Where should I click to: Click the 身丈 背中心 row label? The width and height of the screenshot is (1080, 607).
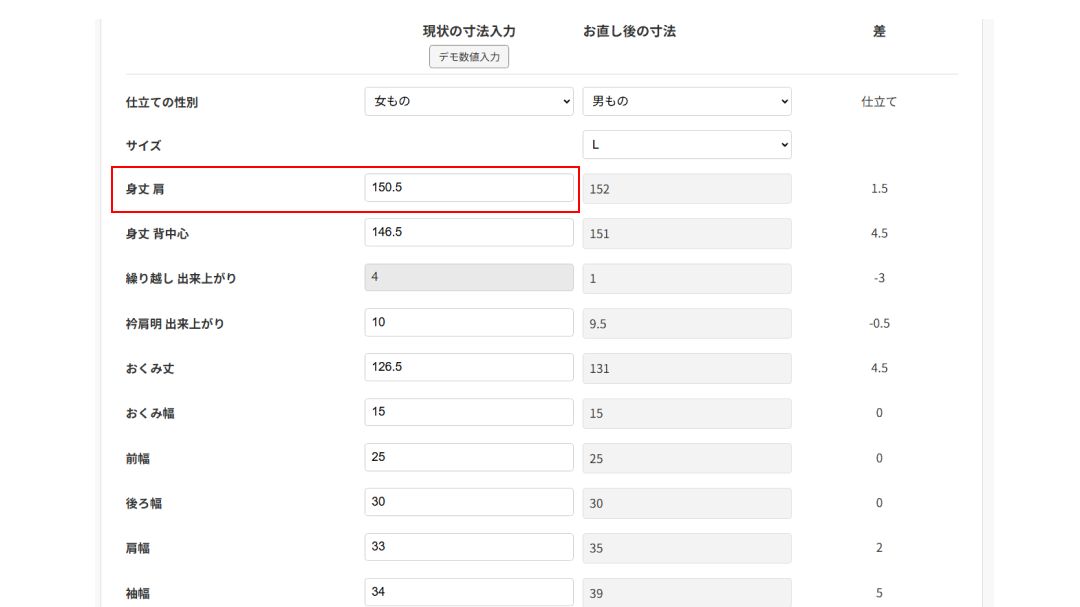coord(157,234)
